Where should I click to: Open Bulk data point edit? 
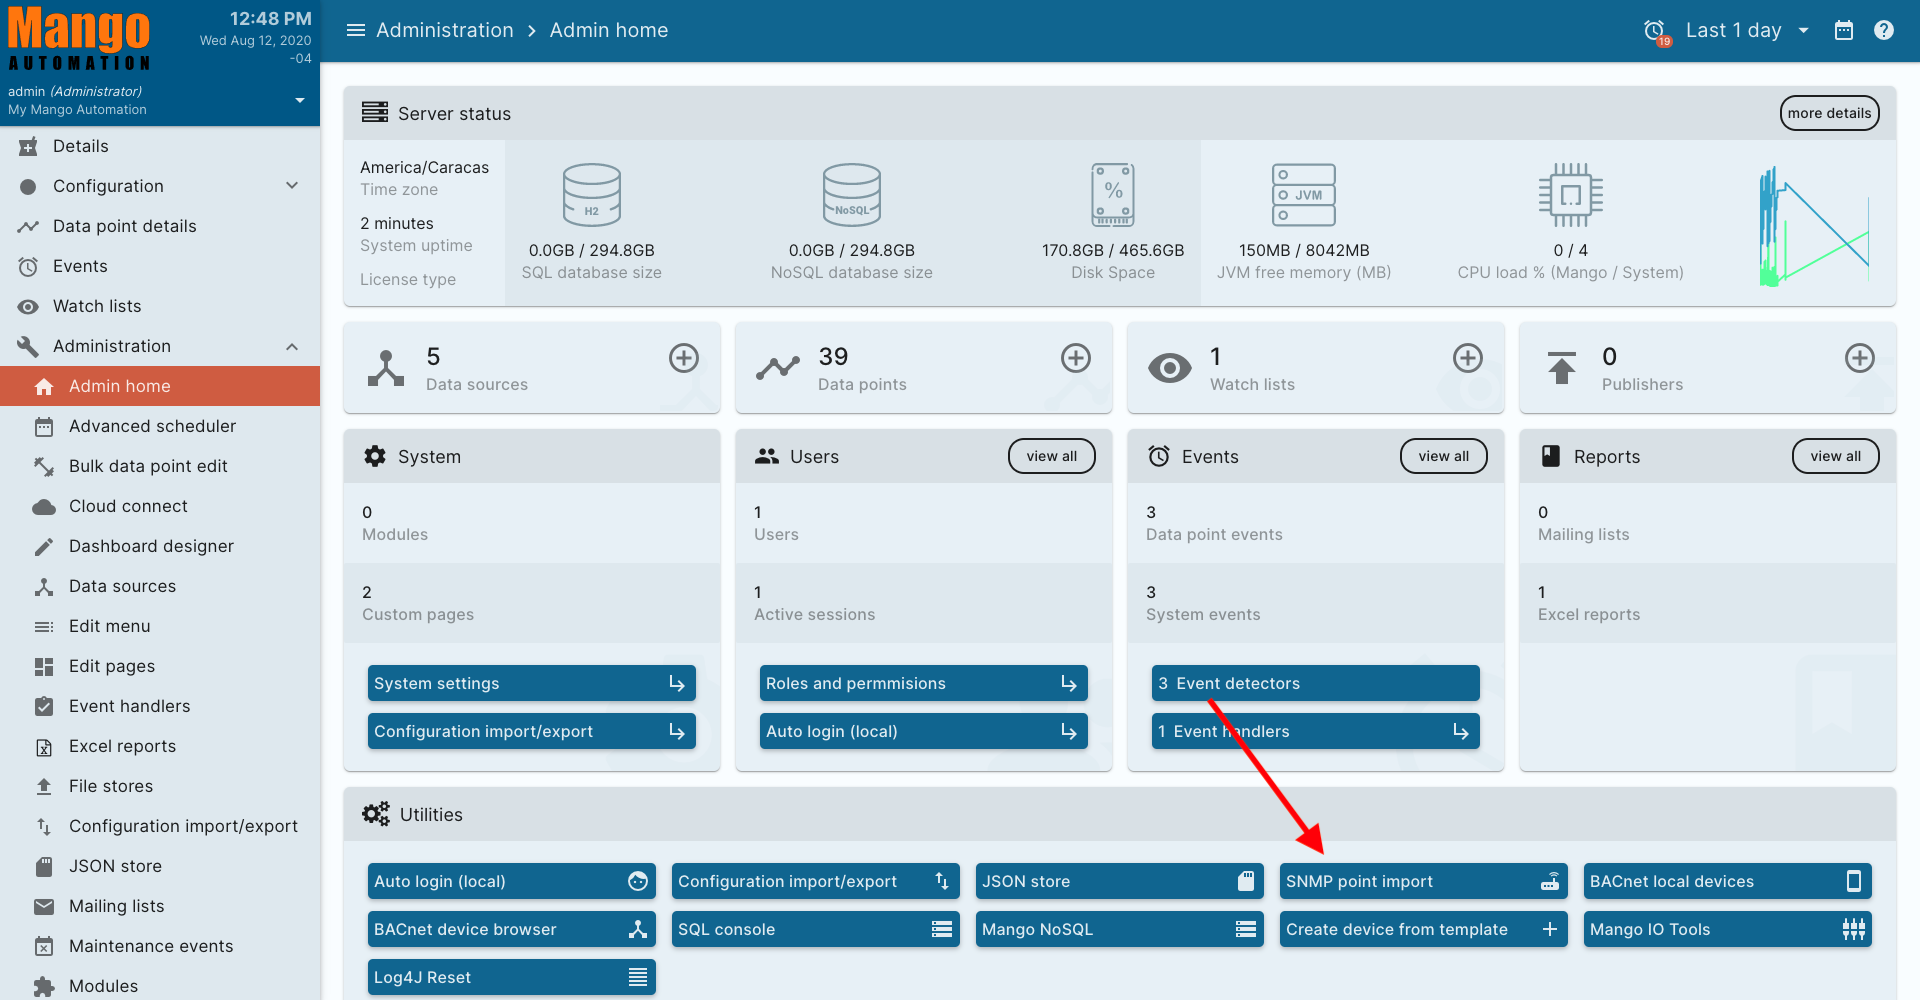pos(160,466)
